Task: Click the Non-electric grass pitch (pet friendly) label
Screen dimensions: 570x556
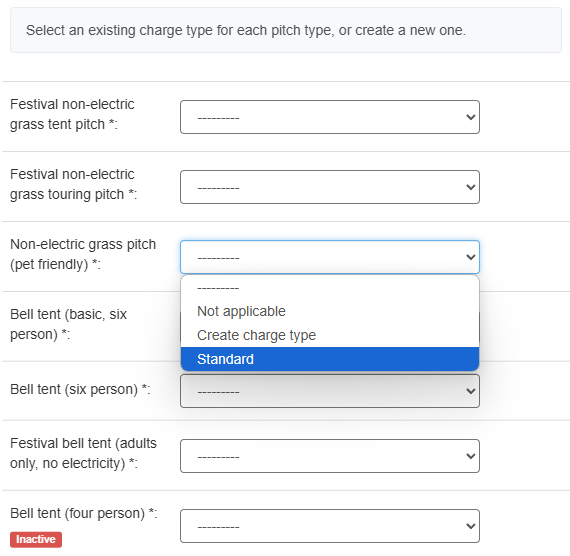Action: coord(83,254)
